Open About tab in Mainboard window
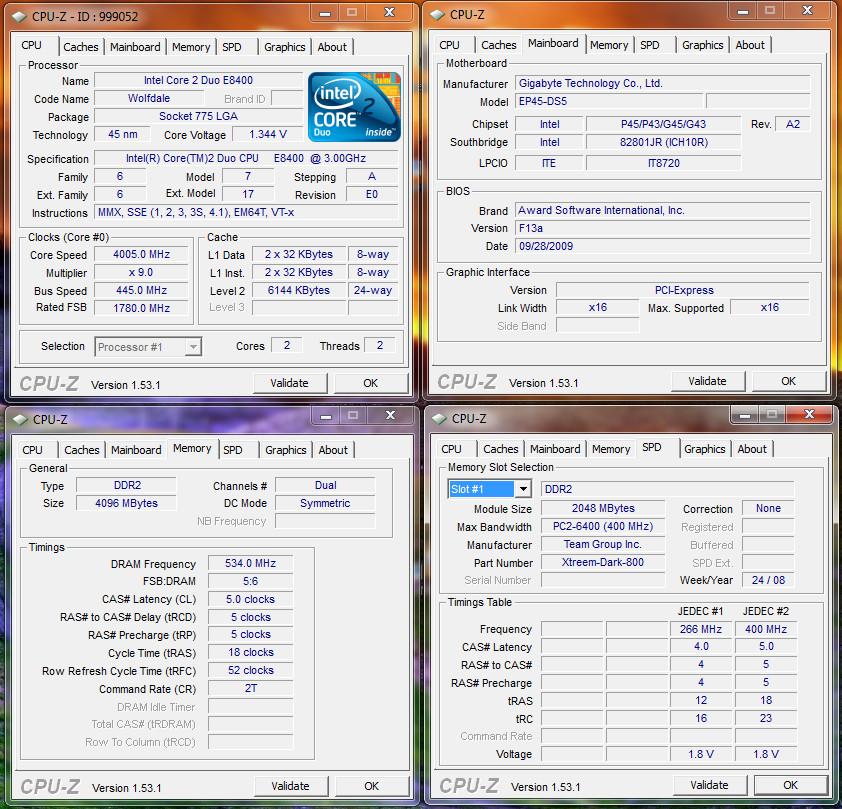 (750, 45)
